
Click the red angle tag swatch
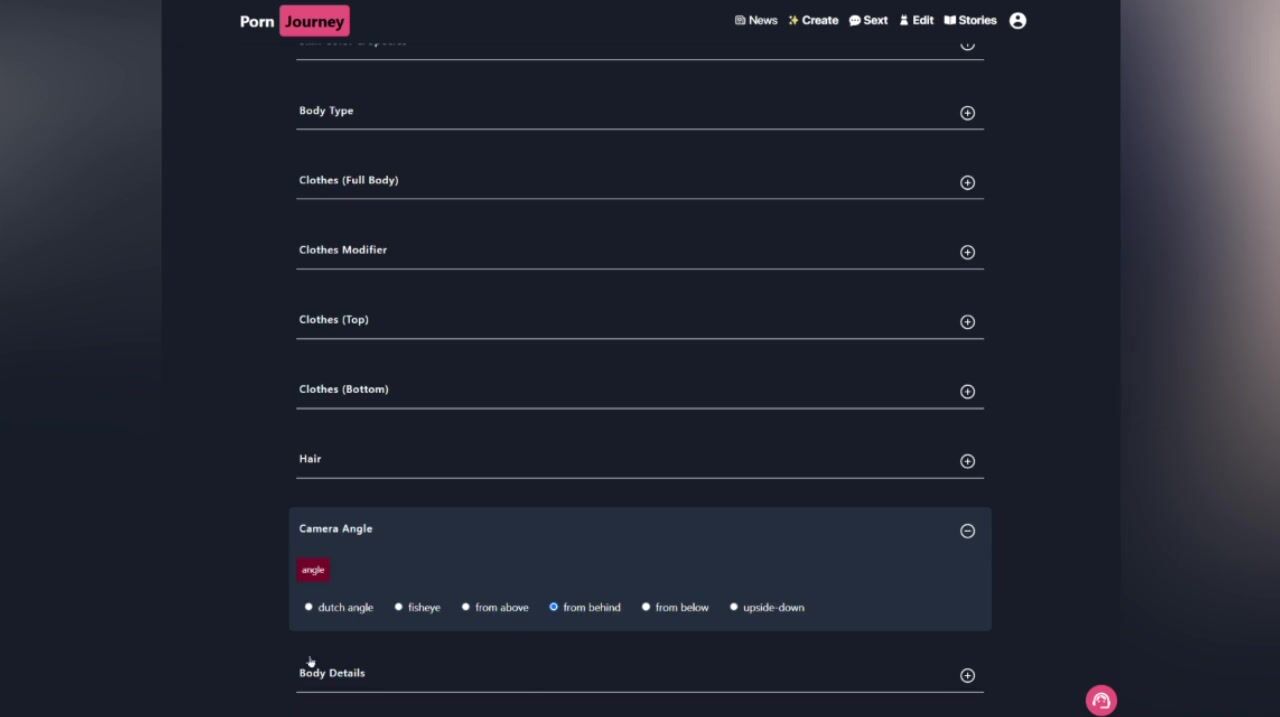pyautogui.click(x=313, y=570)
